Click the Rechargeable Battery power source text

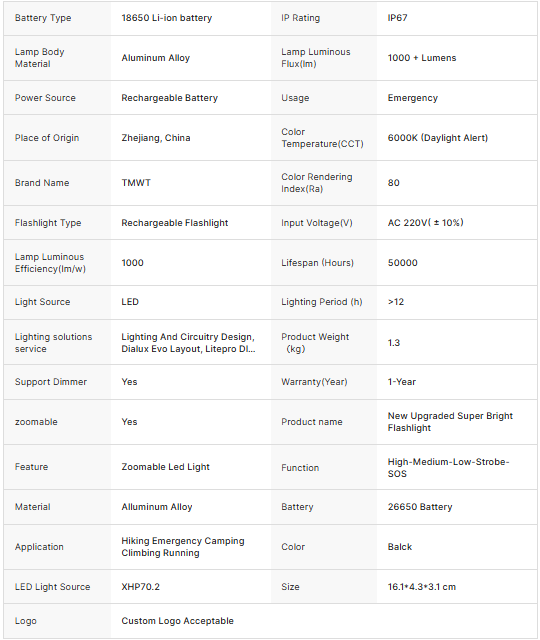click(169, 98)
